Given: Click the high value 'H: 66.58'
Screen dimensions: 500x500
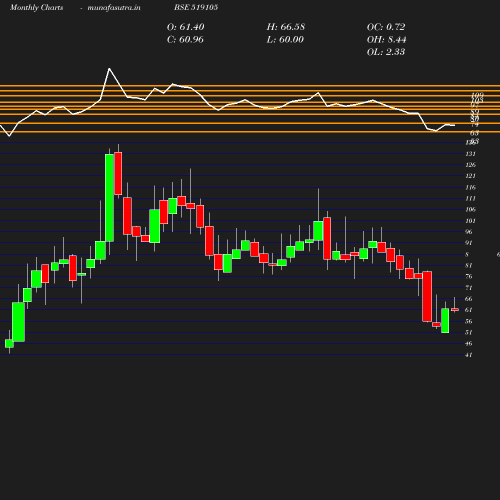Looking at the screenshot, I should tap(286, 27).
